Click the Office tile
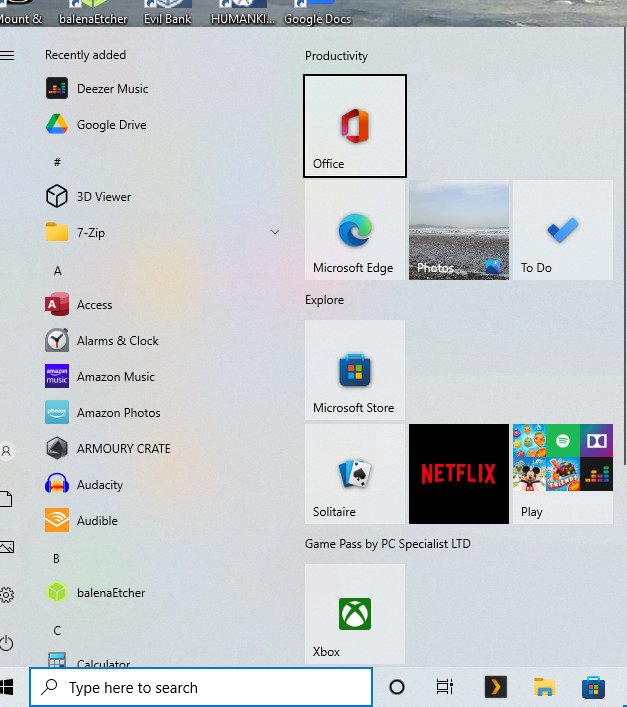627x707 pixels. [355, 126]
